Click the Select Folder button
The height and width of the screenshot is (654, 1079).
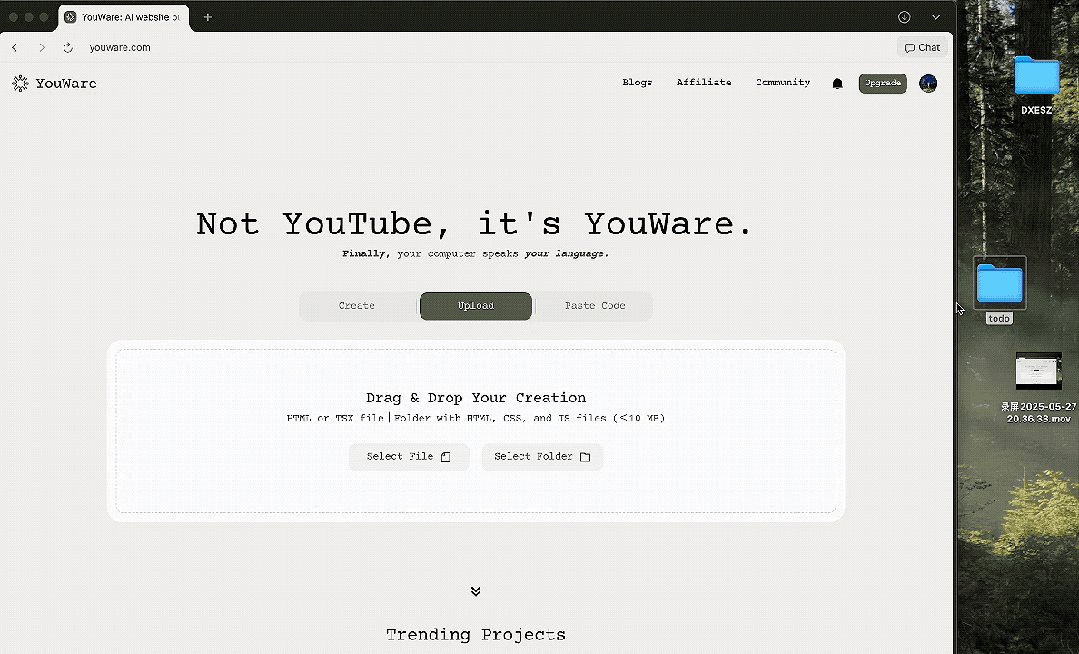[542, 457]
